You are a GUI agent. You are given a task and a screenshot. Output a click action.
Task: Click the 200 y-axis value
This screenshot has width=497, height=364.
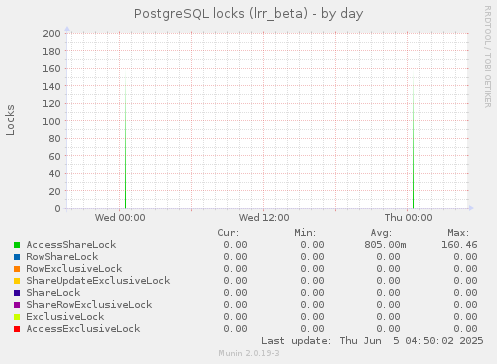pos(51,34)
